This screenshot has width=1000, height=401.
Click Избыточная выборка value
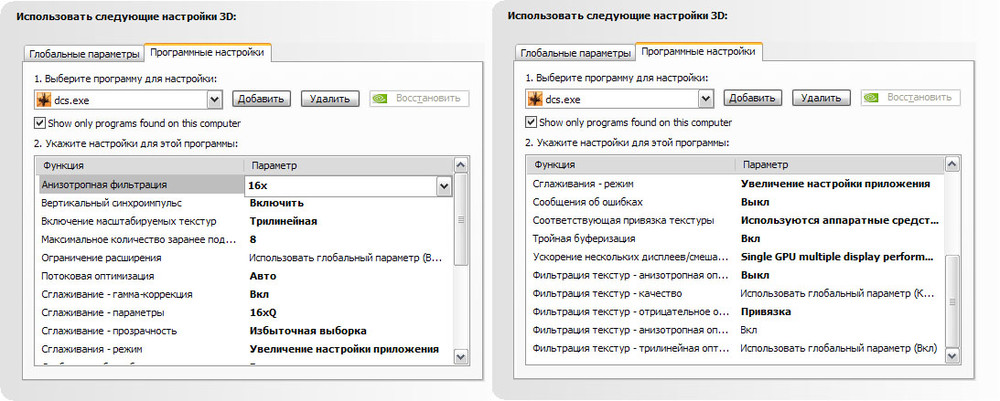click(307, 332)
